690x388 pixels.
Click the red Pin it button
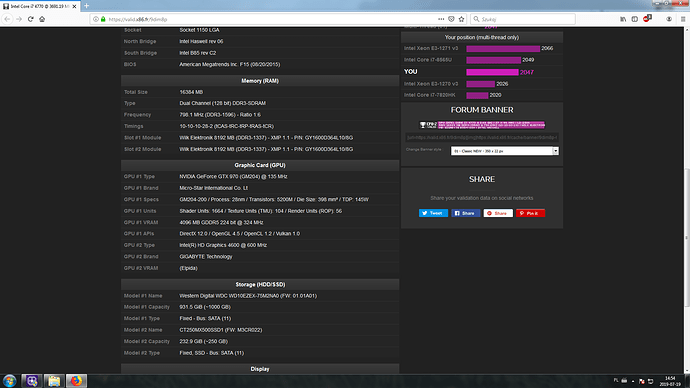pyautogui.click(x=530, y=213)
